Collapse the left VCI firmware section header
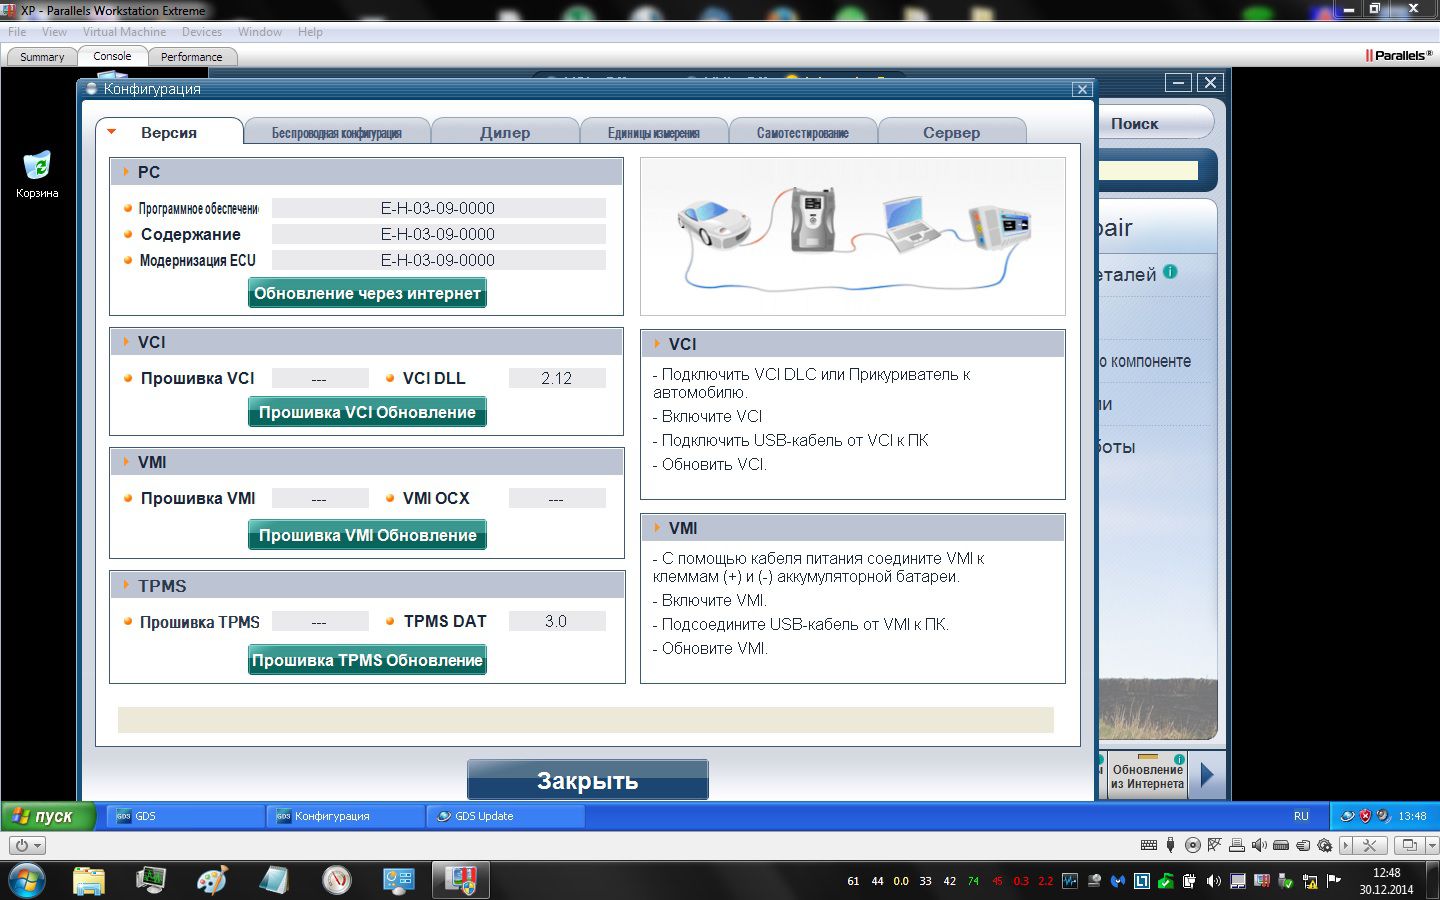This screenshot has height=900, width=1440. tap(366, 342)
